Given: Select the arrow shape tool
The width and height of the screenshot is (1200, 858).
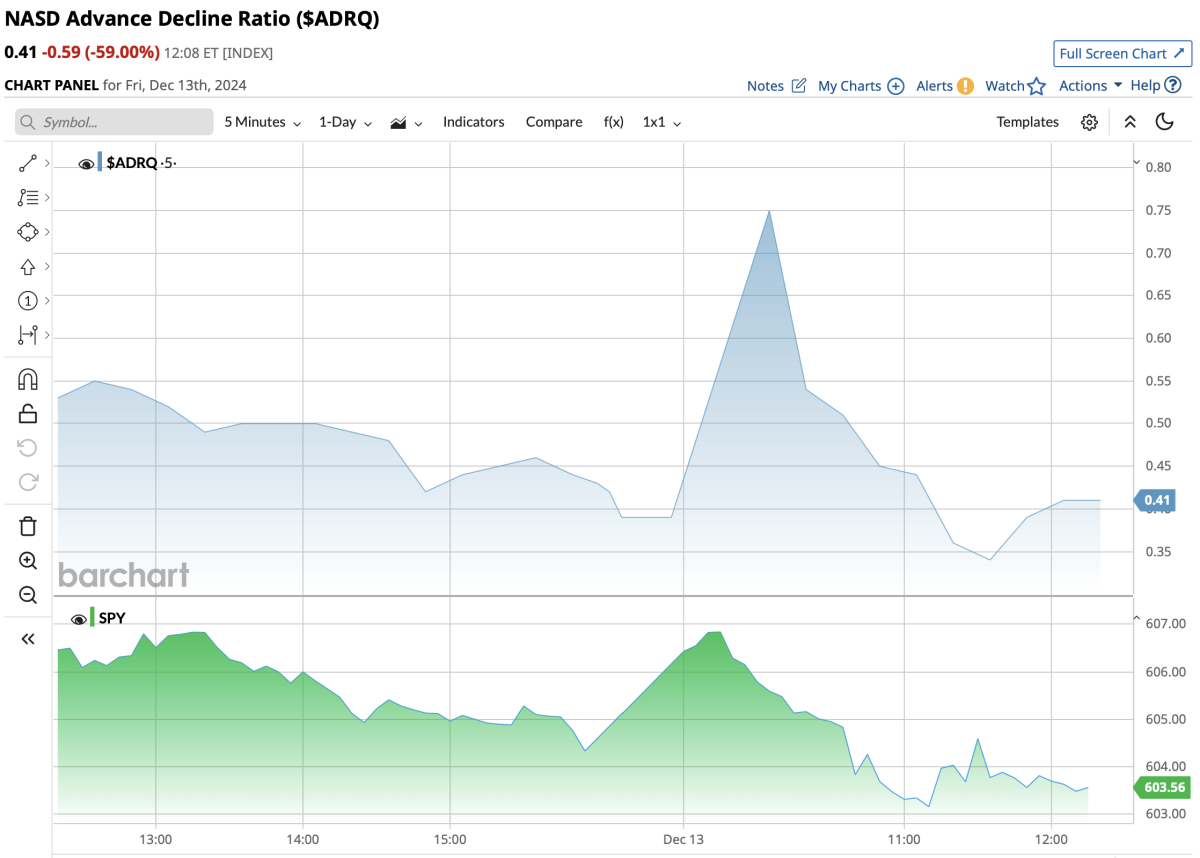Looking at the screenshot, I should click(28, 266).
